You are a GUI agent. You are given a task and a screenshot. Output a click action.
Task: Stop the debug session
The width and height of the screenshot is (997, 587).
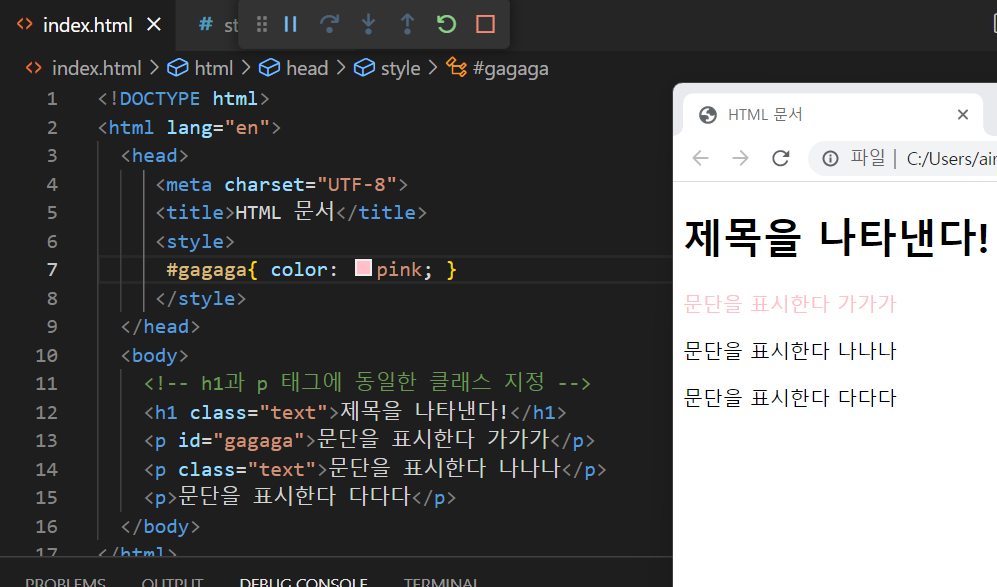point(485,24)
